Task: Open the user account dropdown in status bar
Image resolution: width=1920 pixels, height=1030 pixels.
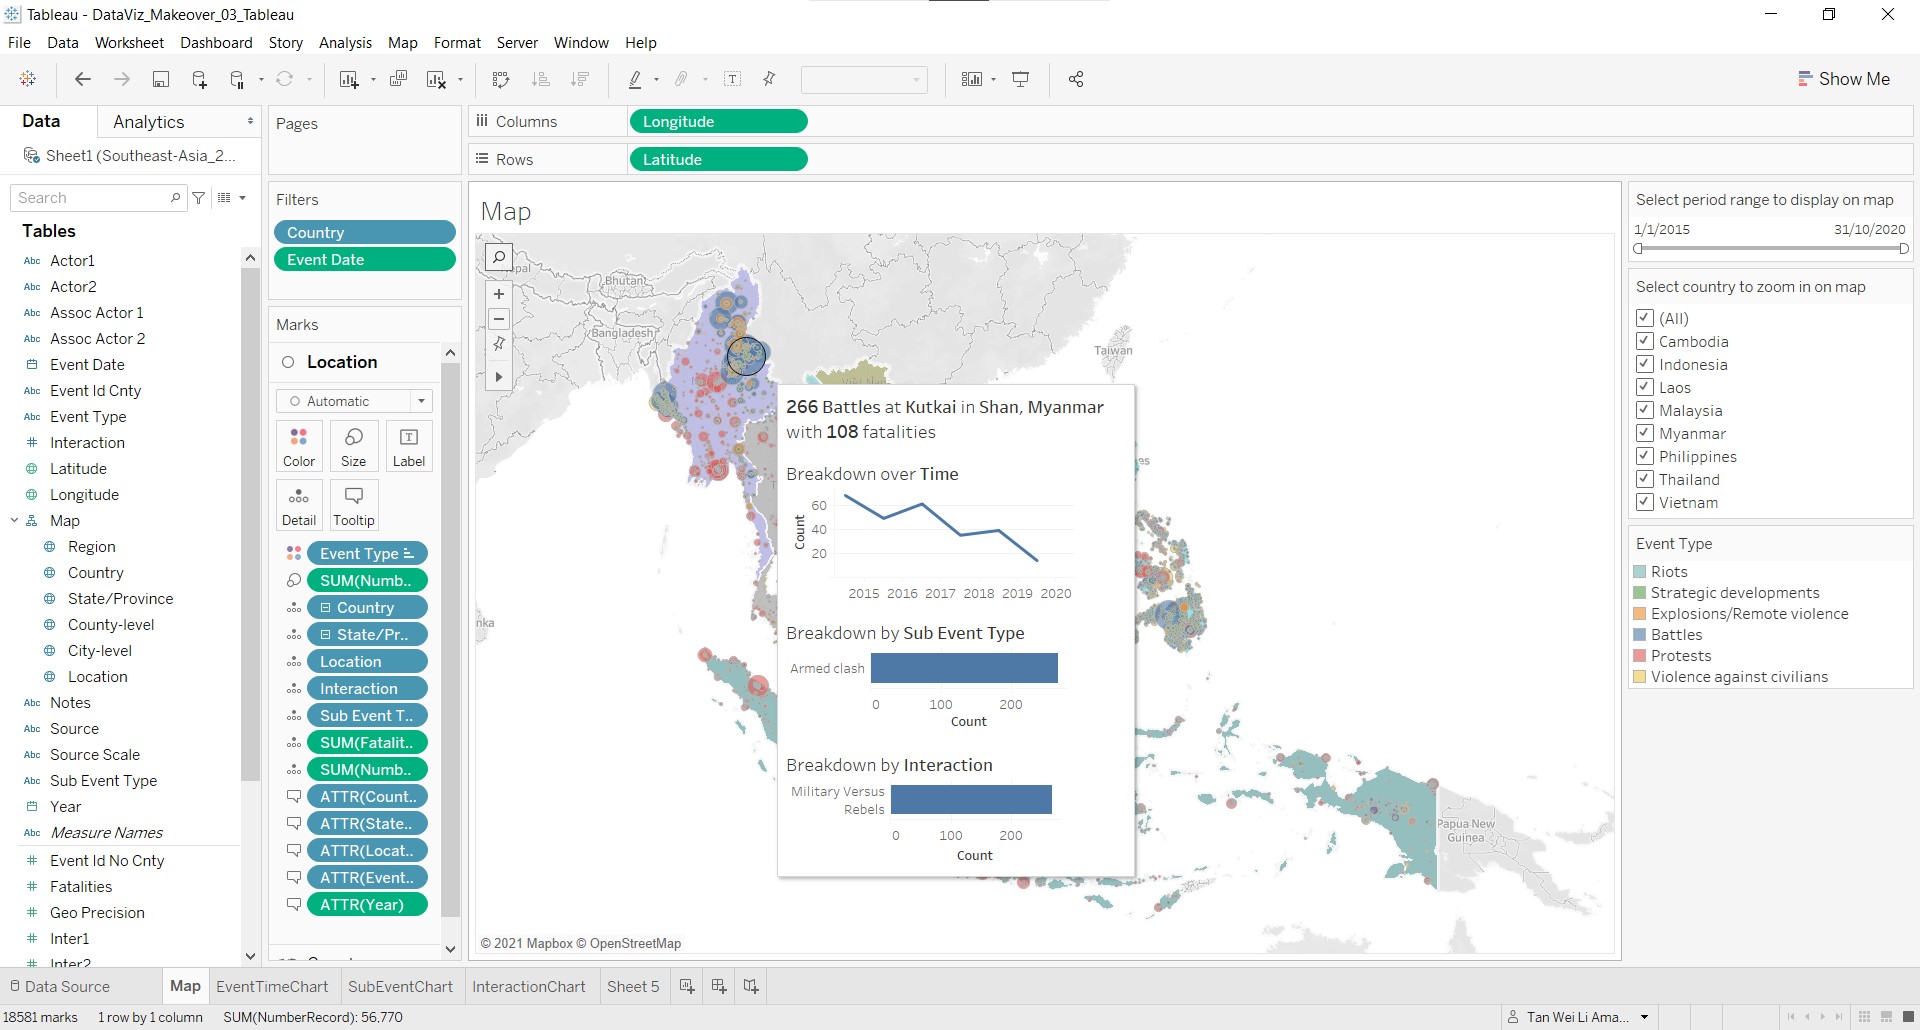Action: click(x=1644, y=1017)
